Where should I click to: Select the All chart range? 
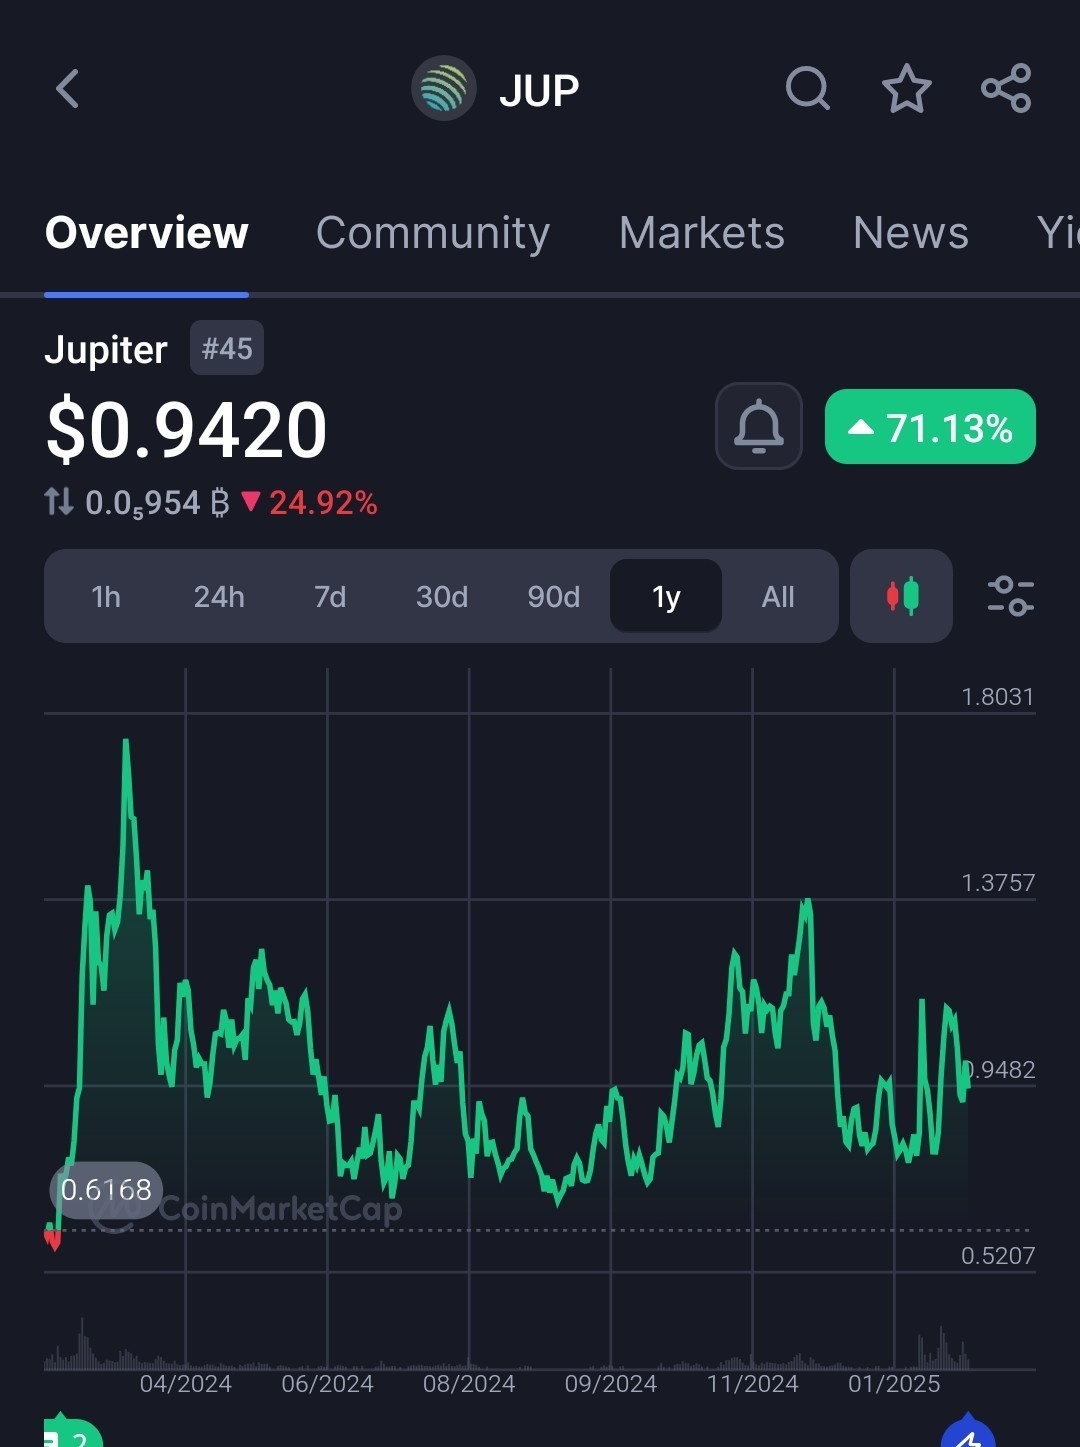(x=778, y=597)
